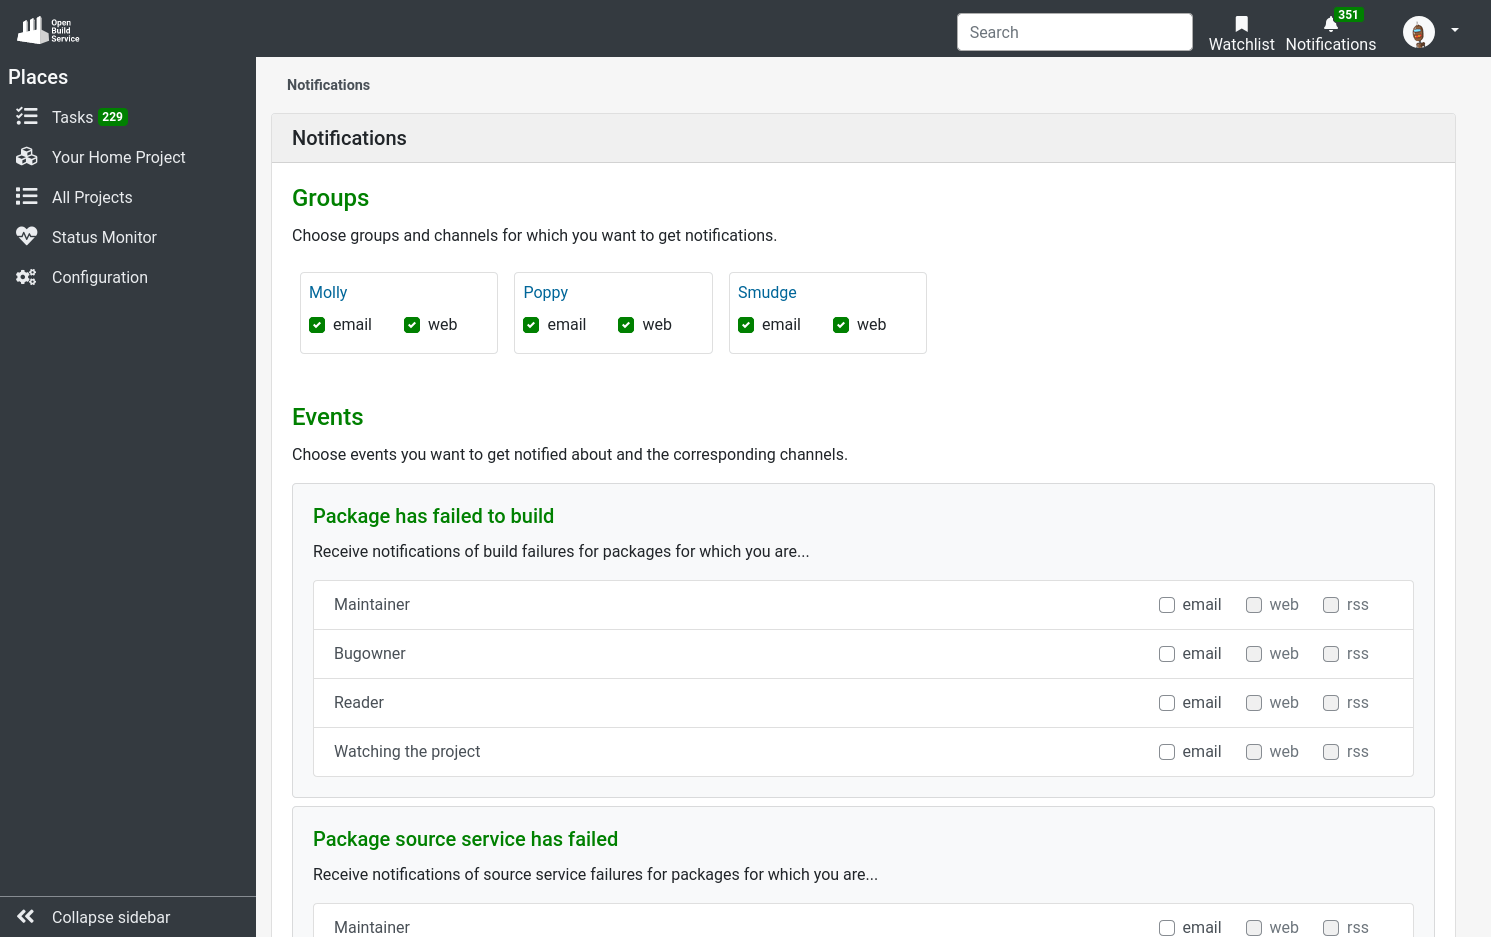Click the Your Home Project cubes icon
Viewport: 1491px width, 937px height.
click(x=26, y=157)
